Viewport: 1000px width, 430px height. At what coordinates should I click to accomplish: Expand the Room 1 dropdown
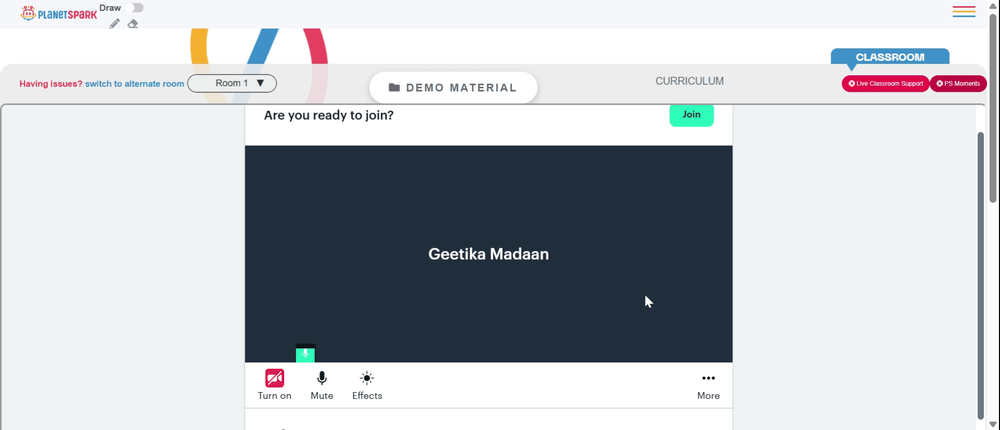pyautogui.click(x=232, y=84)
